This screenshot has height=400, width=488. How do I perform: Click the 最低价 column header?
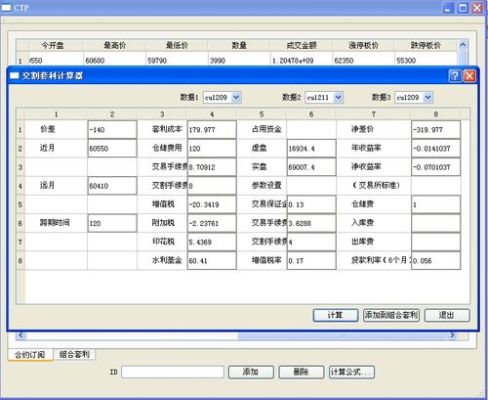(x=177, y=45)
